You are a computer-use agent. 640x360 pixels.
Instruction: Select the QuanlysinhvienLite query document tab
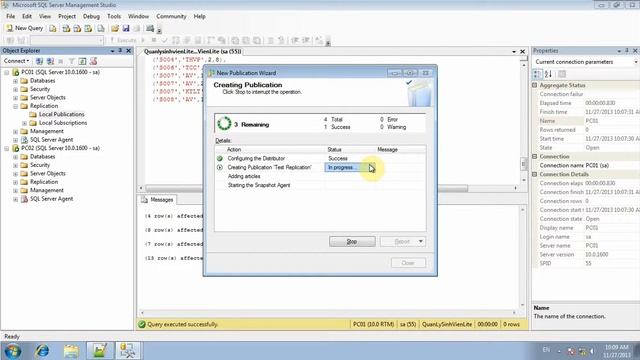tap(193, 51)
